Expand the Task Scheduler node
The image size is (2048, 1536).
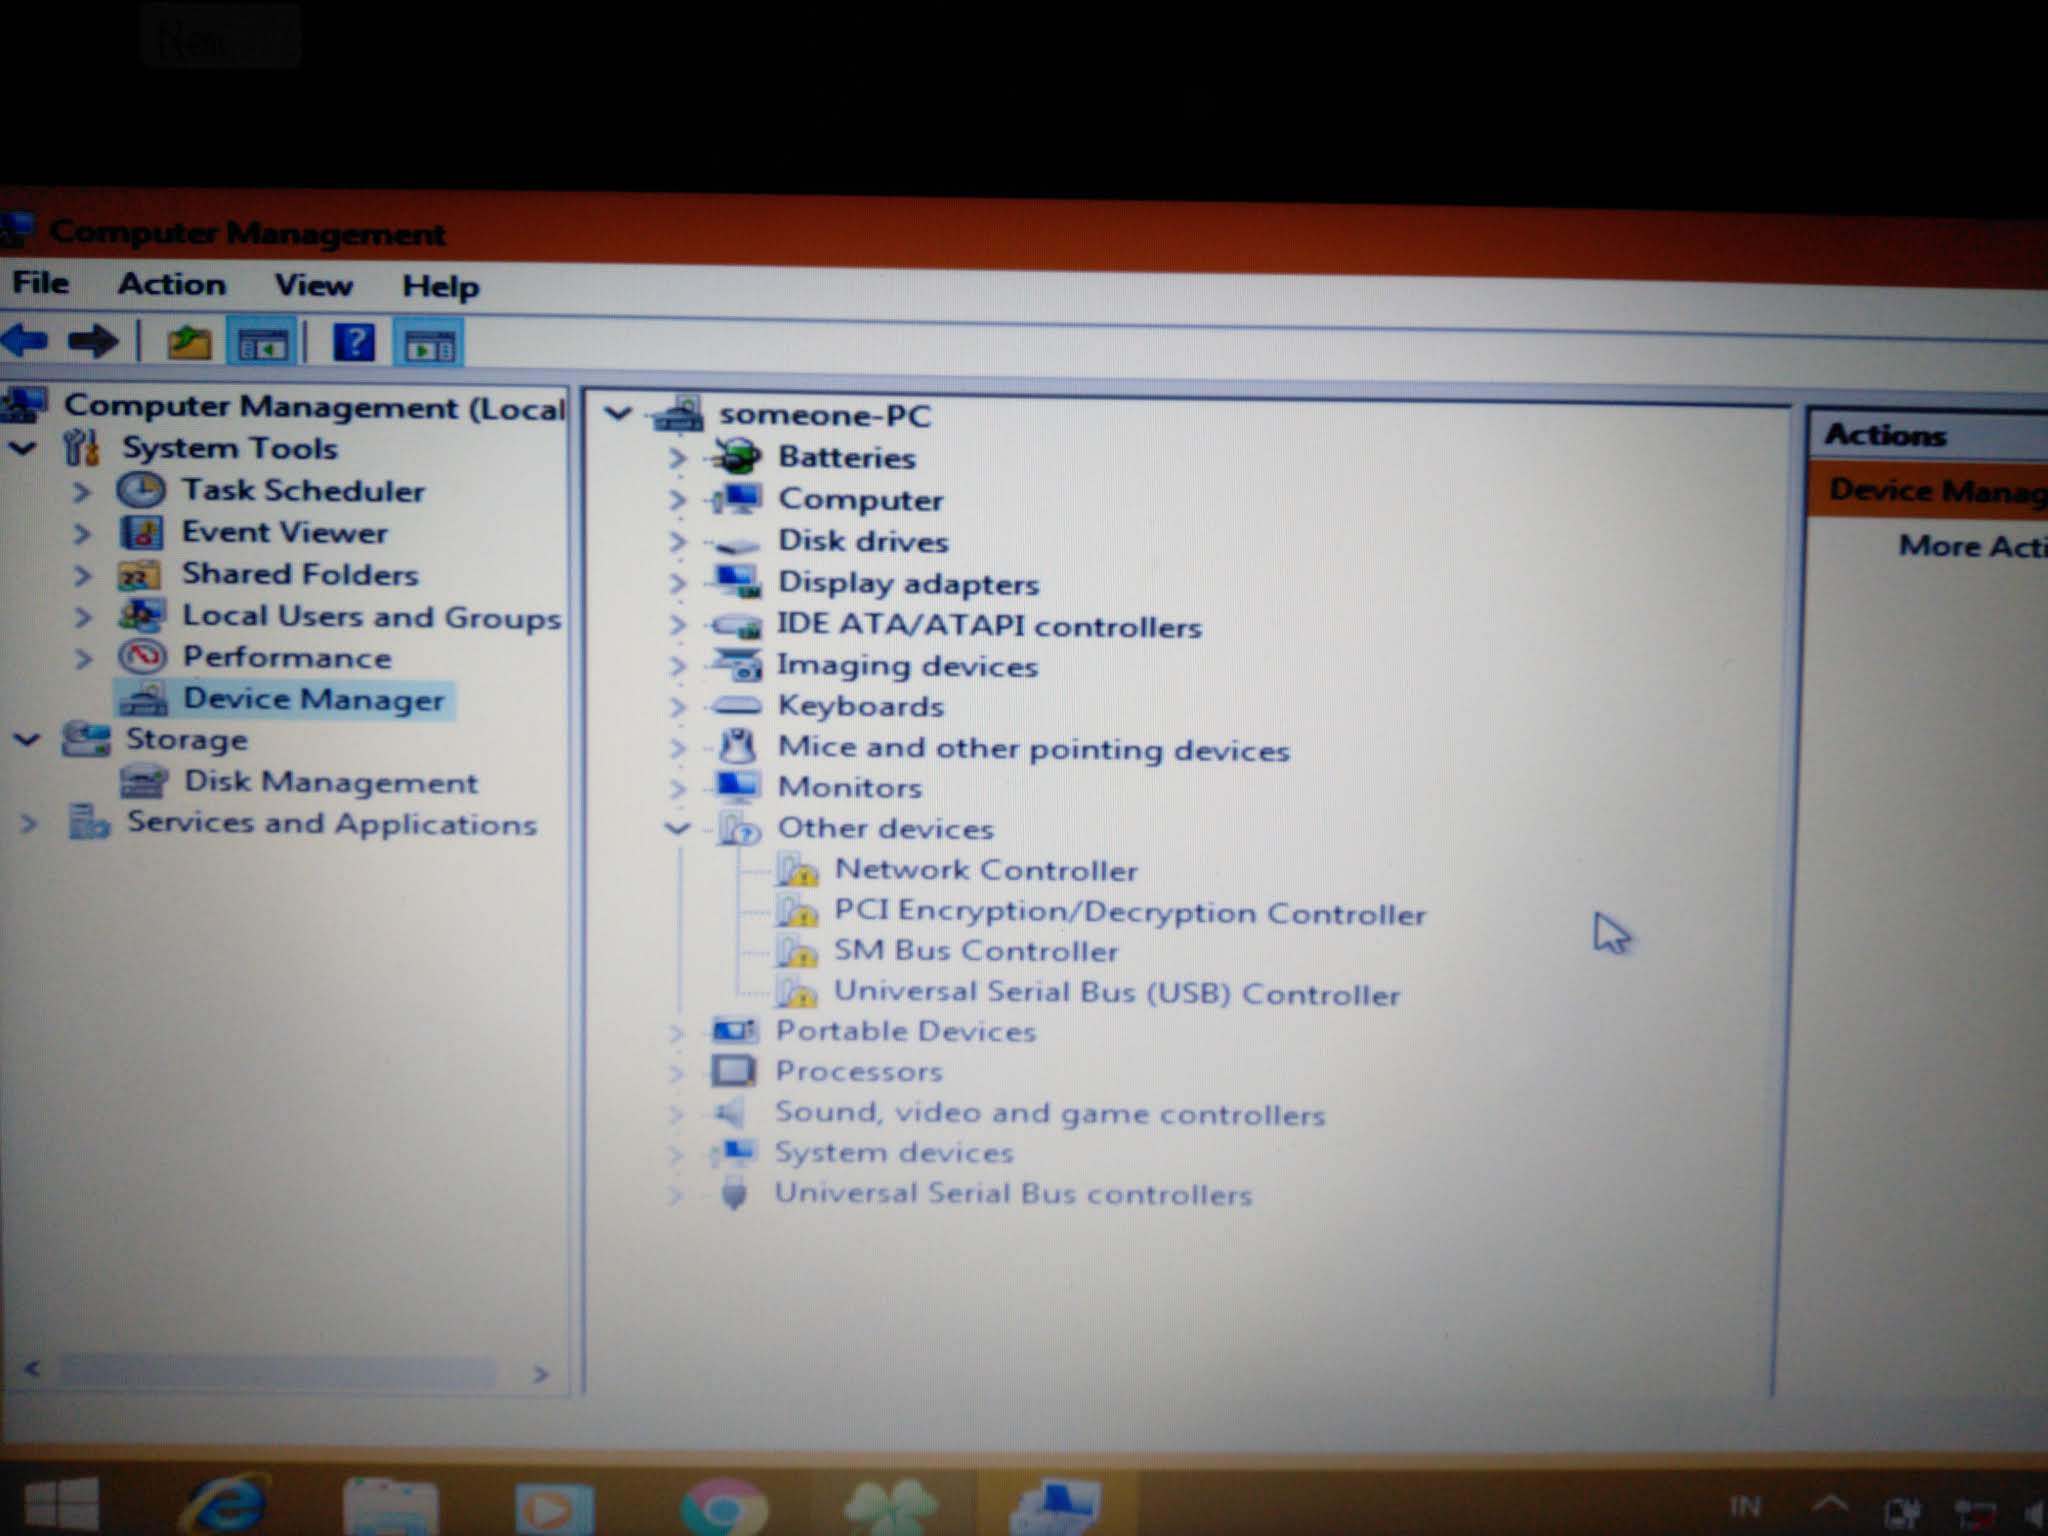(x=82, y=491)
